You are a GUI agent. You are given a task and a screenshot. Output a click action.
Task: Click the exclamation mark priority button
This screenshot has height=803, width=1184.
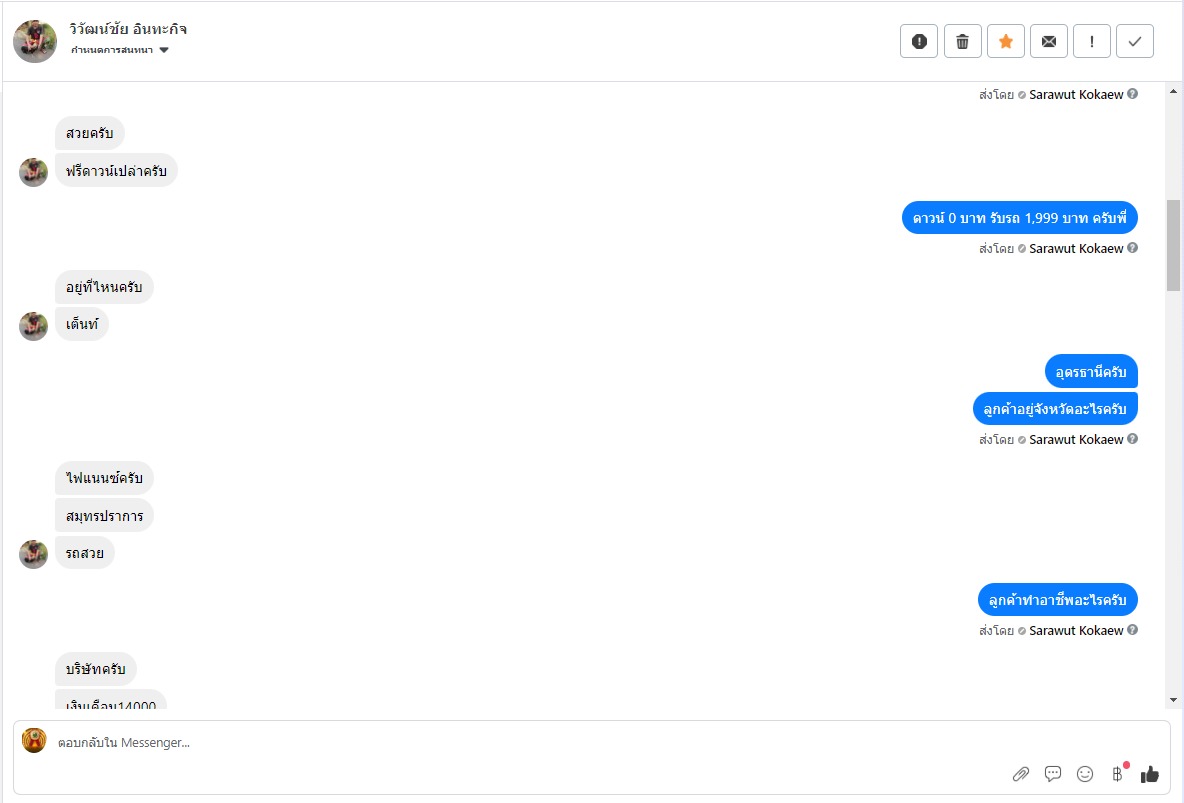[x=1092, y=41]
